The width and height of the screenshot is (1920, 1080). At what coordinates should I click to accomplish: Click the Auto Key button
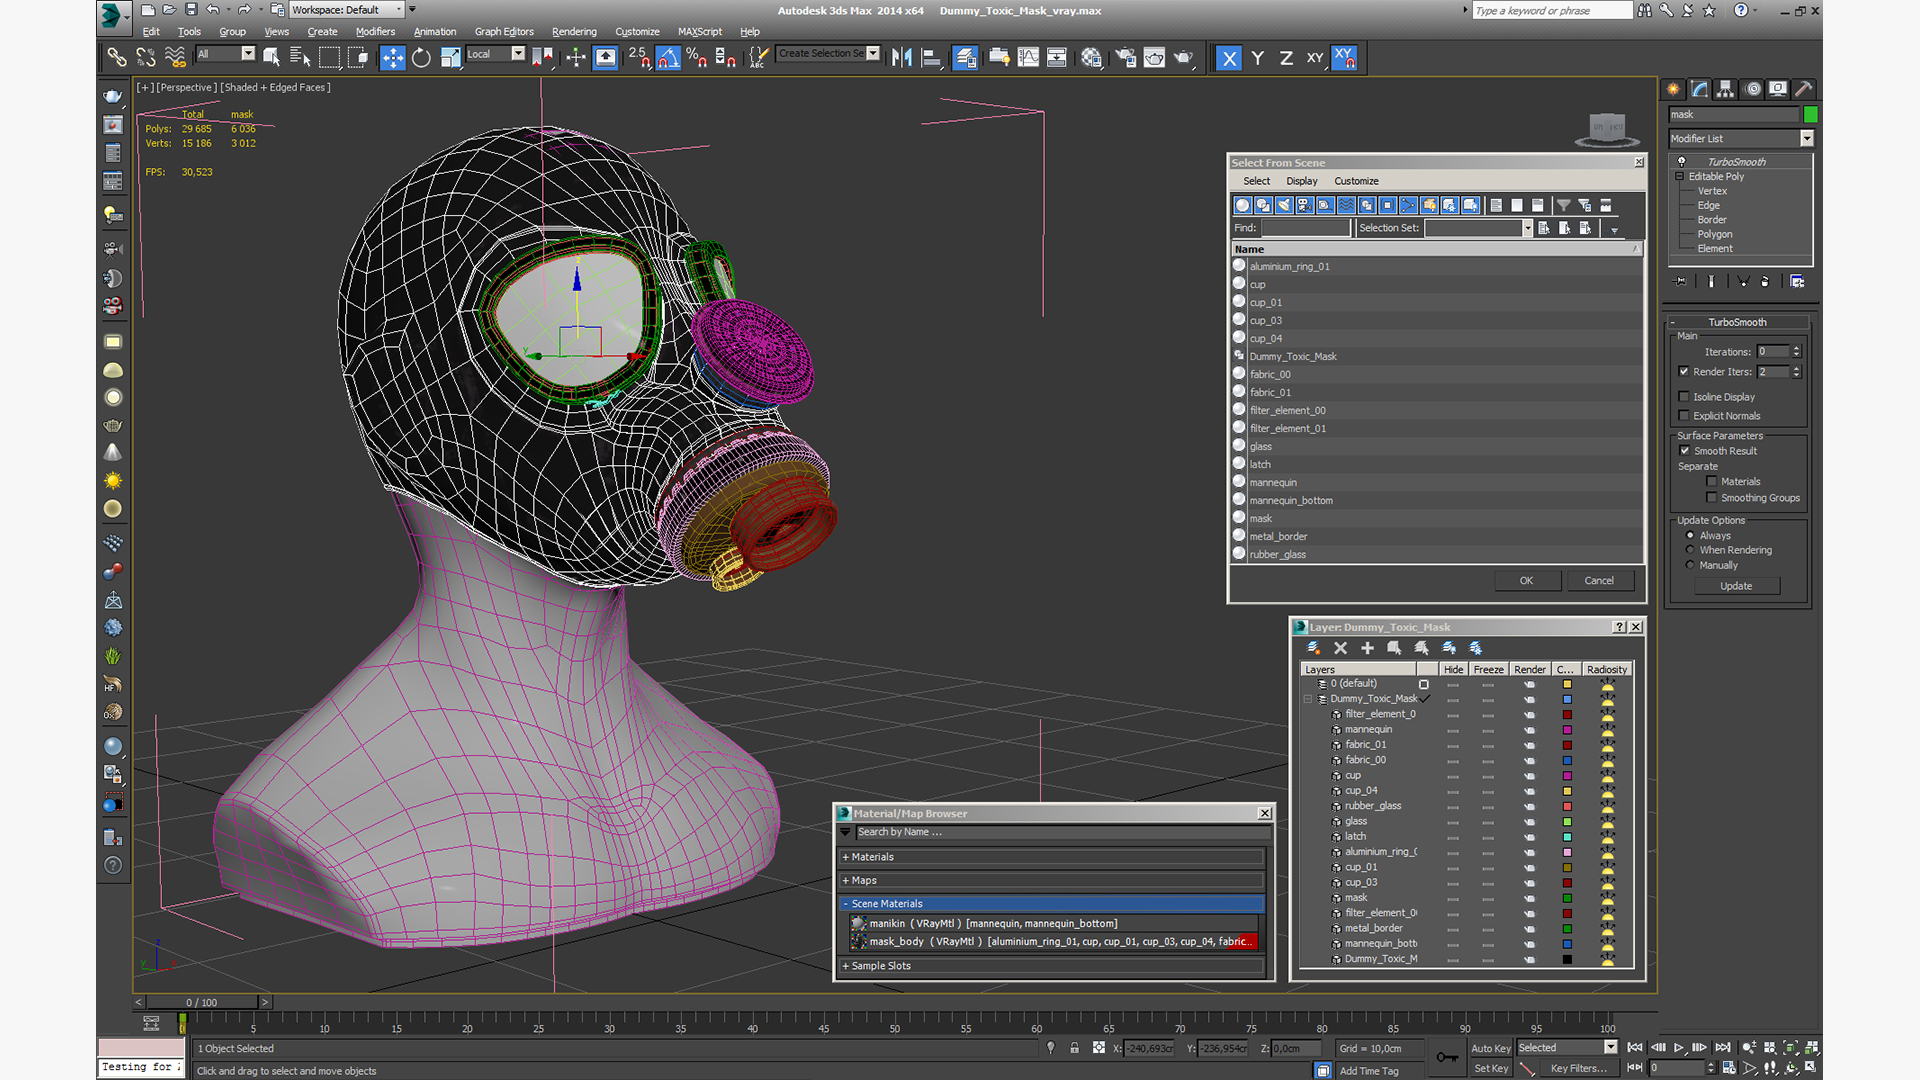click(x=1490, y=1048)
